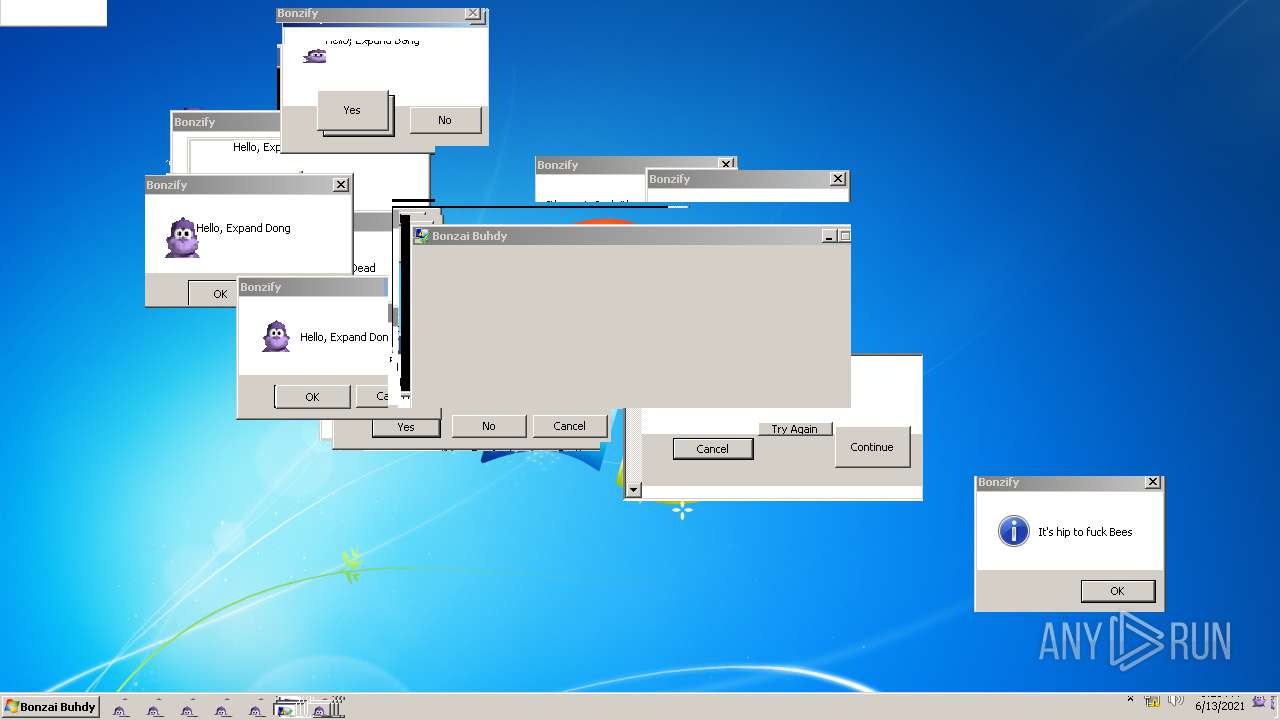Close the left Bonzify 'Hello, Expand Dong' dialog

click(341, 185)
